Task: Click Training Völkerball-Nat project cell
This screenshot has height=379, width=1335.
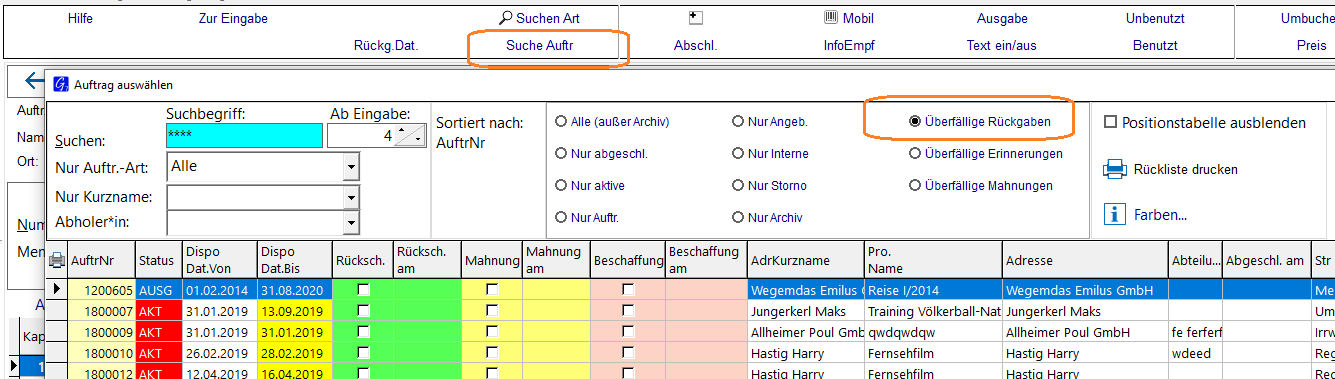Action: pos(933,311)
